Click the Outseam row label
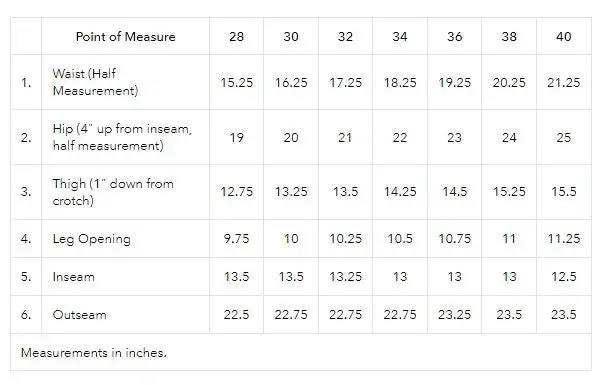This screenshot has height=385, width=605. tap(79, 314)
